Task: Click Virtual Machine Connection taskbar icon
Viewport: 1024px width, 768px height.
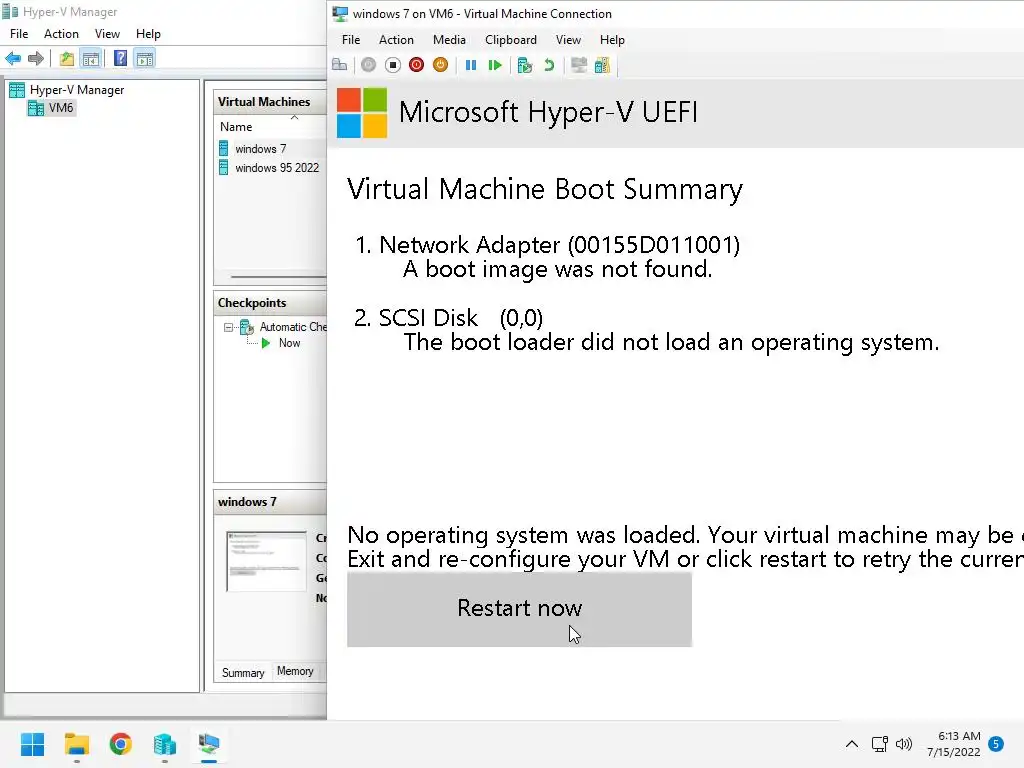Action: tap(209, 744)
